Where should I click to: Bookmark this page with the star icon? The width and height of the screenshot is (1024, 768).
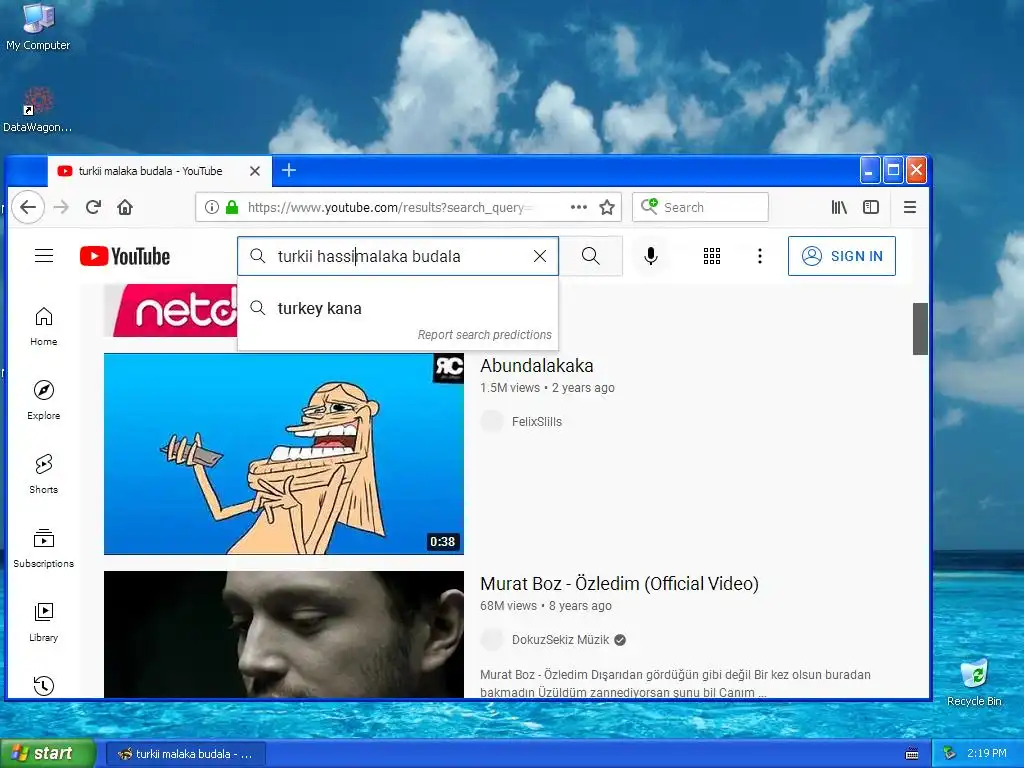tap(607, 208)
